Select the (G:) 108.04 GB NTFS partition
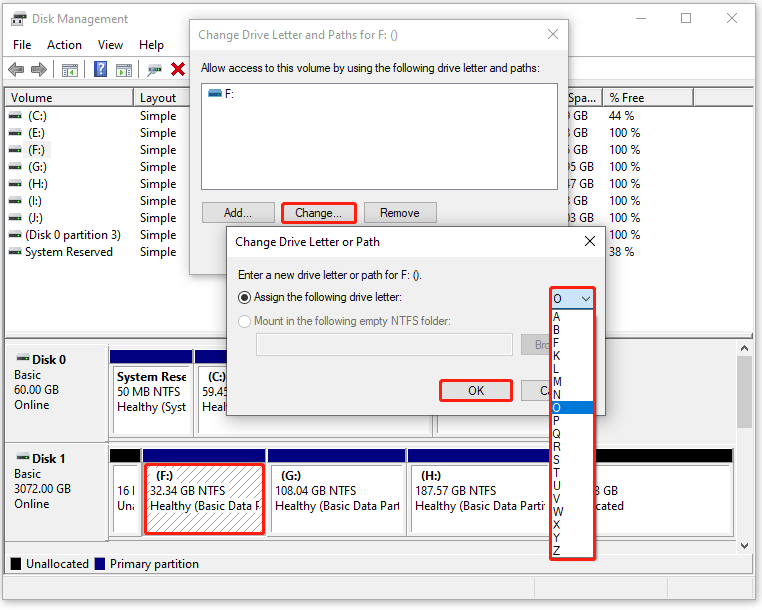The width and height of the screenshot is (762, 610). (337, 499)
